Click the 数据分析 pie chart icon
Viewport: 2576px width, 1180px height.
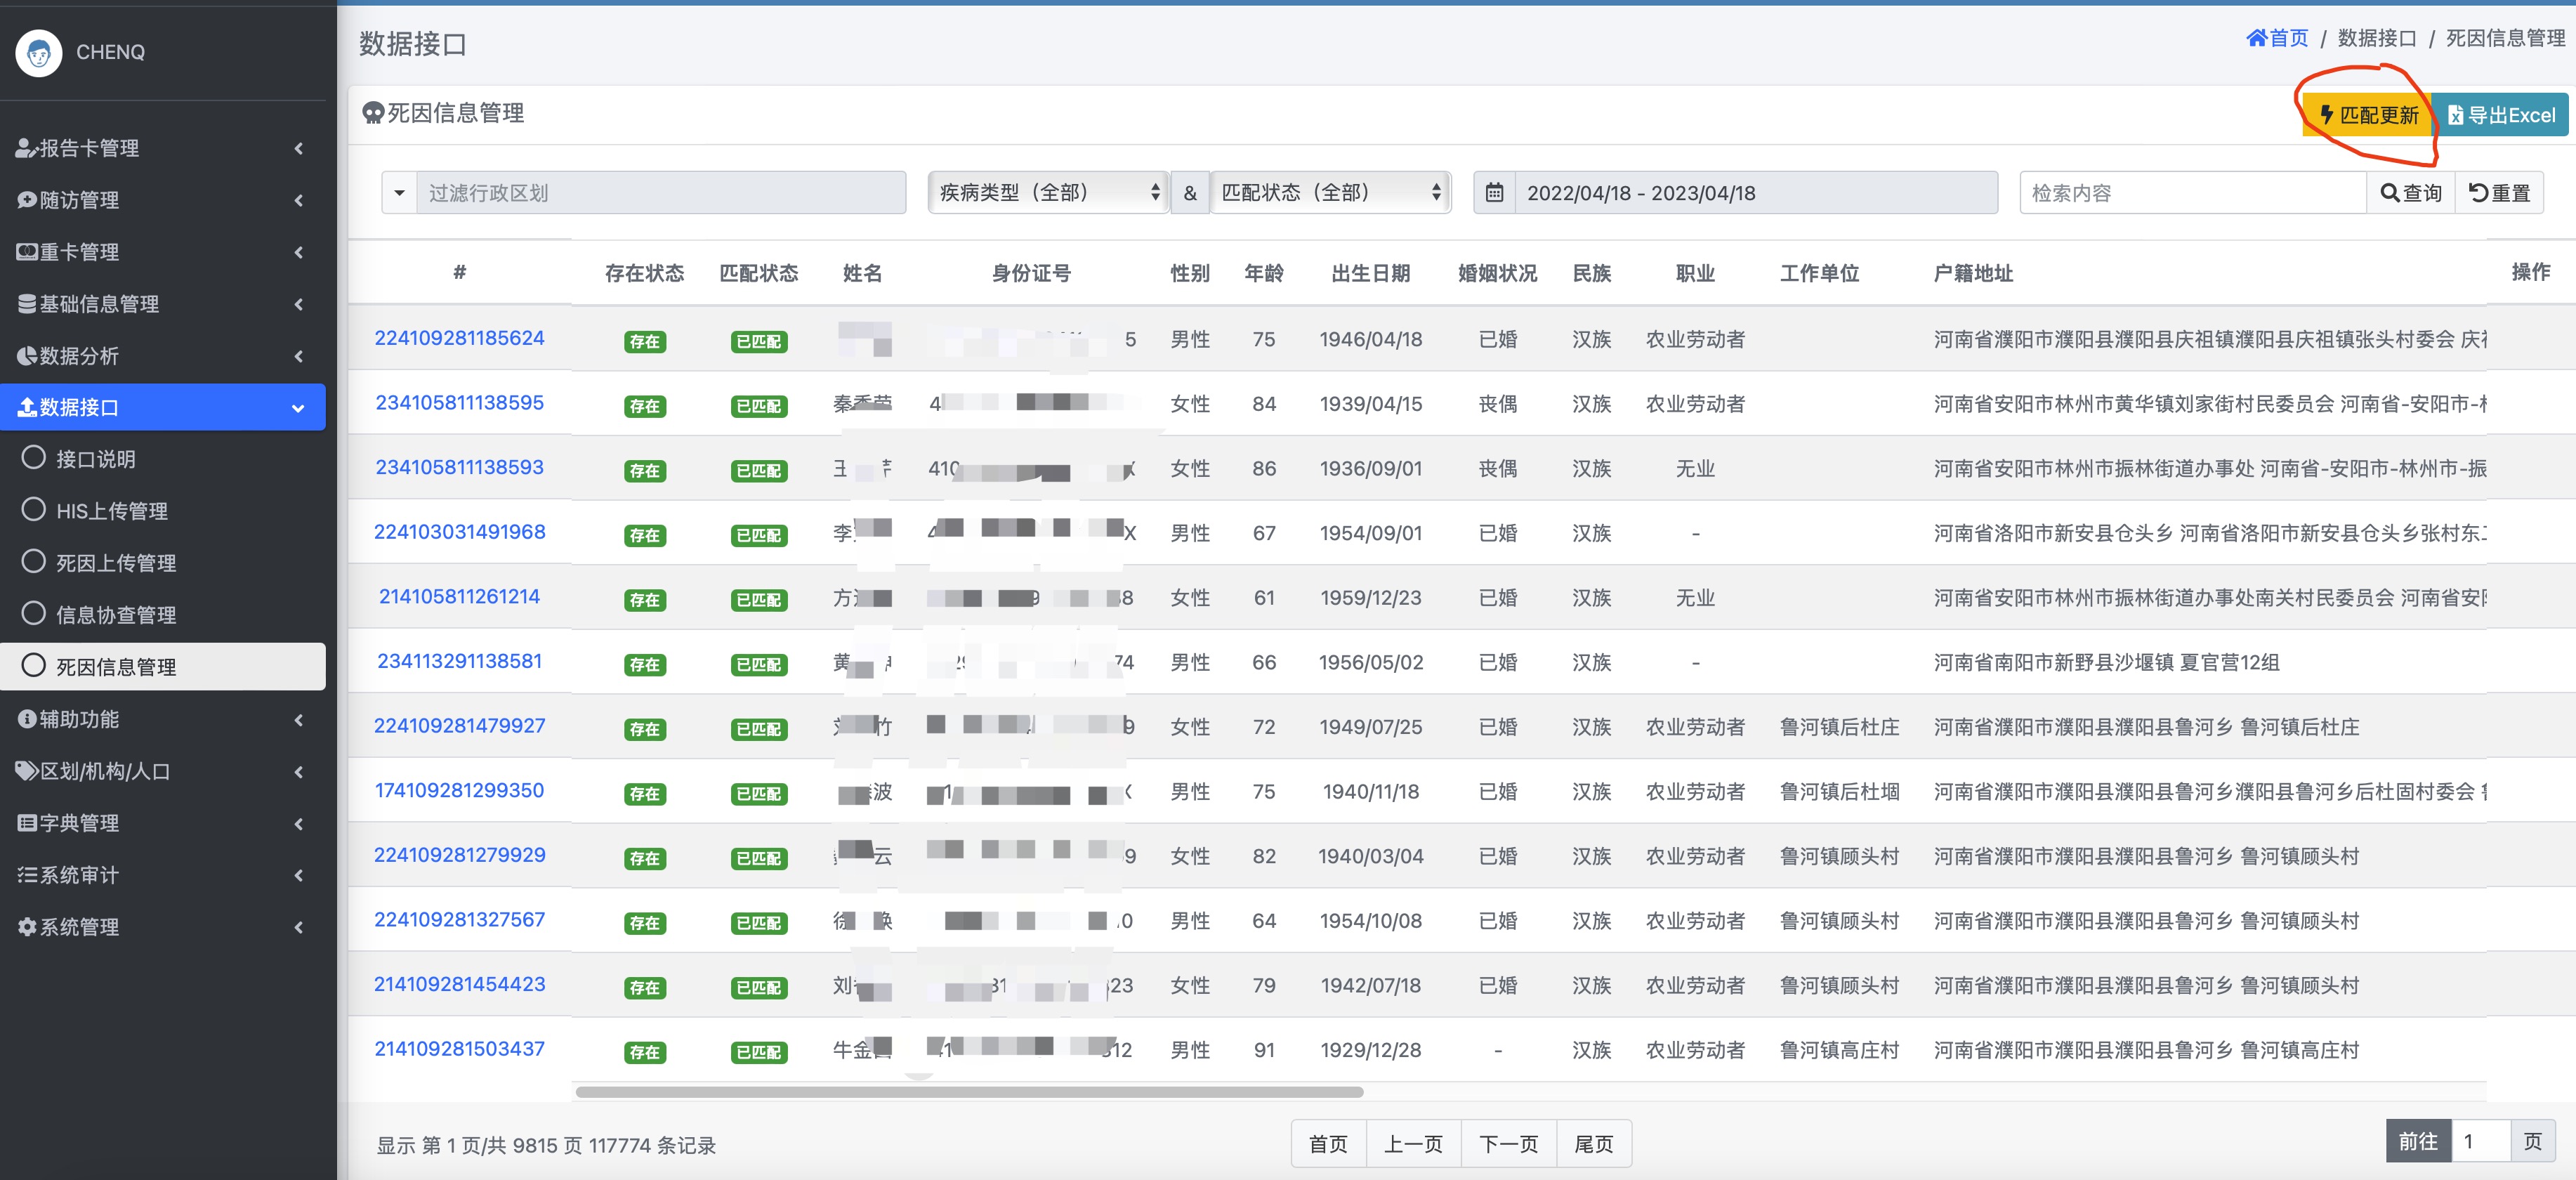click(x=27, y=356)
